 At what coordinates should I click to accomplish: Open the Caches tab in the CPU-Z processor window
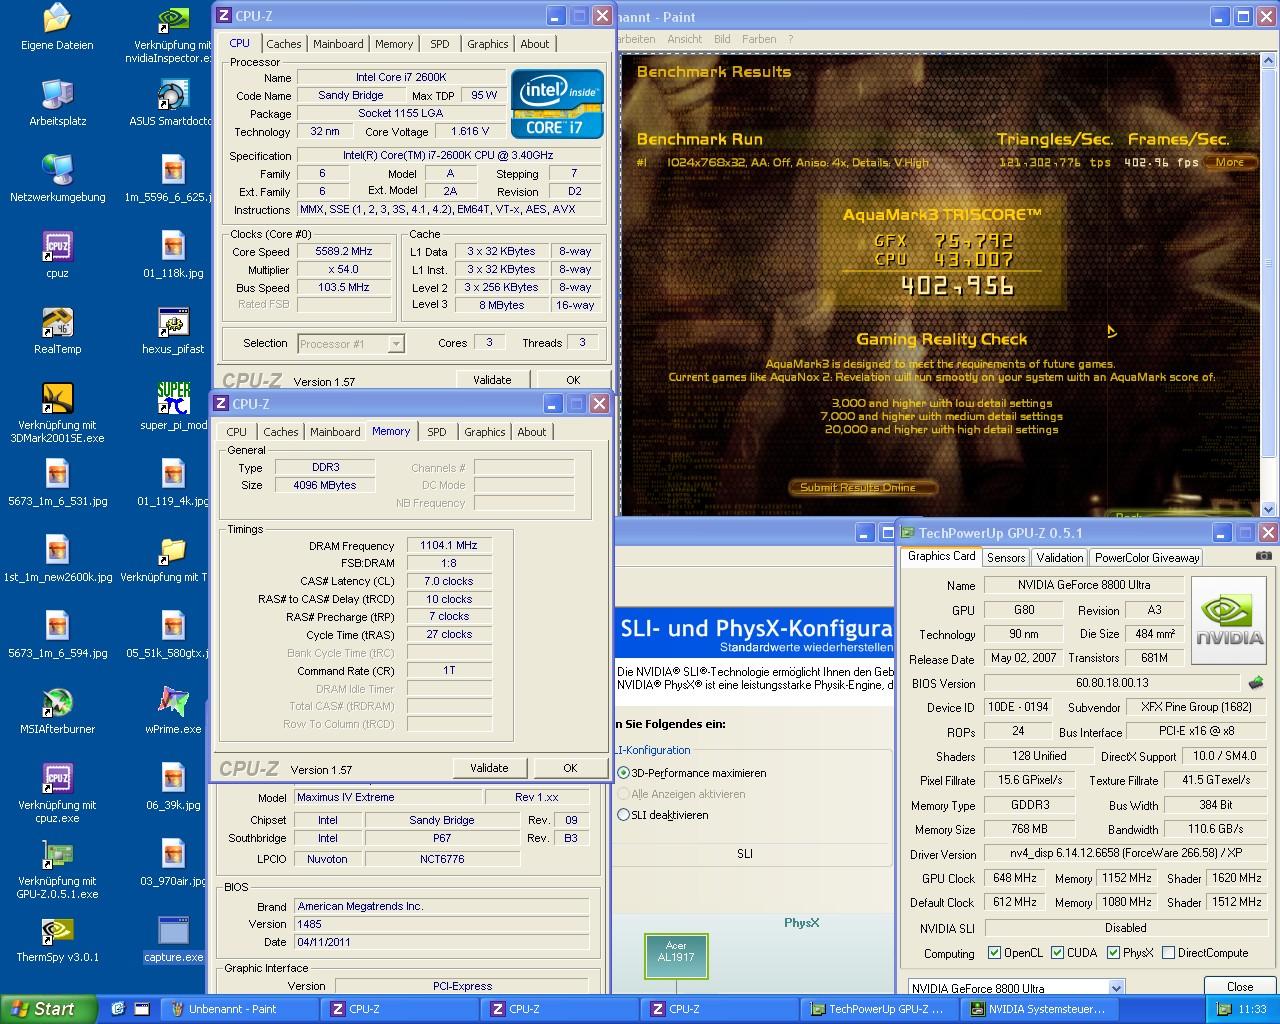point(283,44)
